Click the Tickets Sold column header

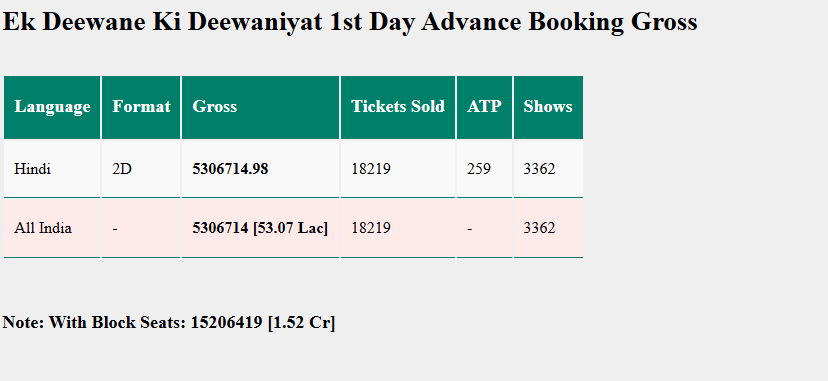[398, 107]
